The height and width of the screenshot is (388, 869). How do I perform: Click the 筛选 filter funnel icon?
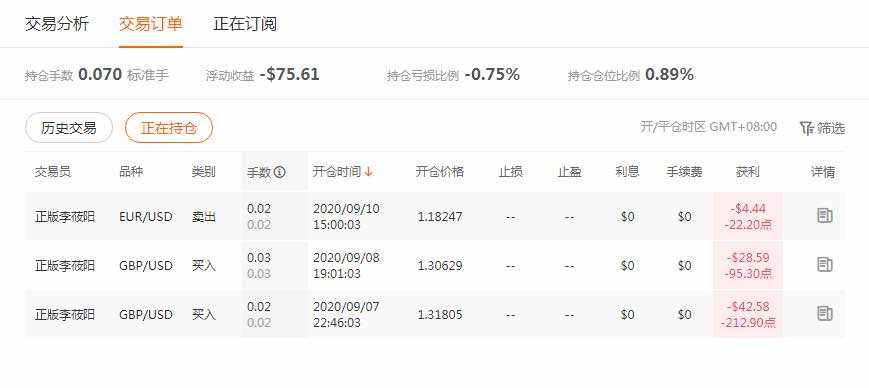(x=807, y=128)
